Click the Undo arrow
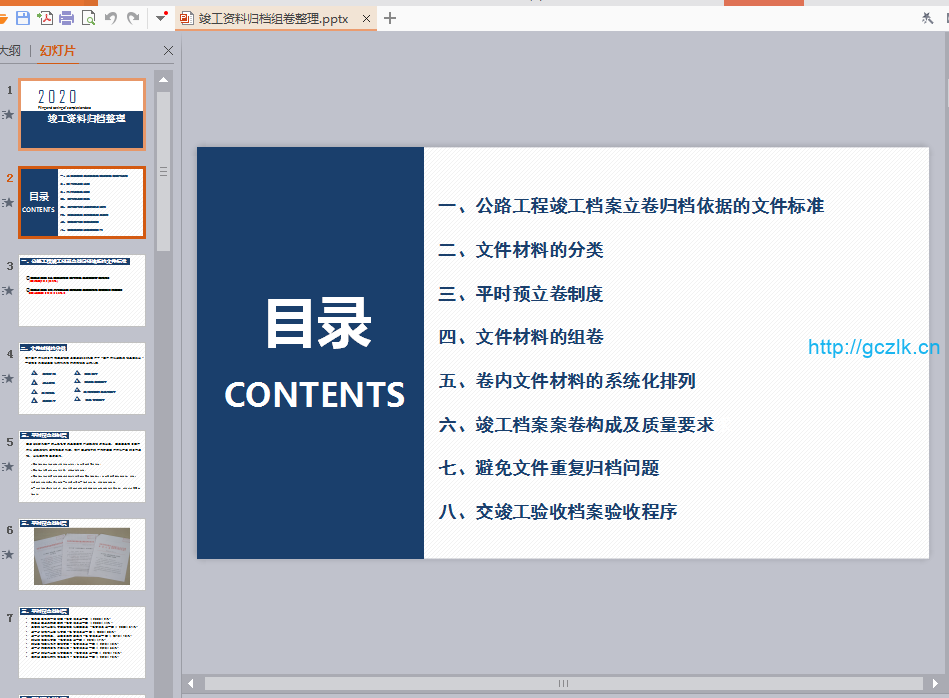The height and width of the screenshot is (698, 949). tap(110, 18)
